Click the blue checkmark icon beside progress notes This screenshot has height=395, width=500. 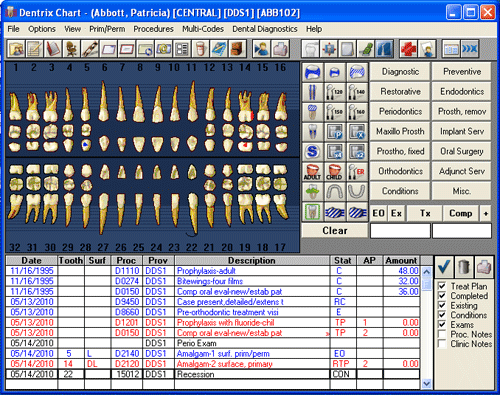444,267
